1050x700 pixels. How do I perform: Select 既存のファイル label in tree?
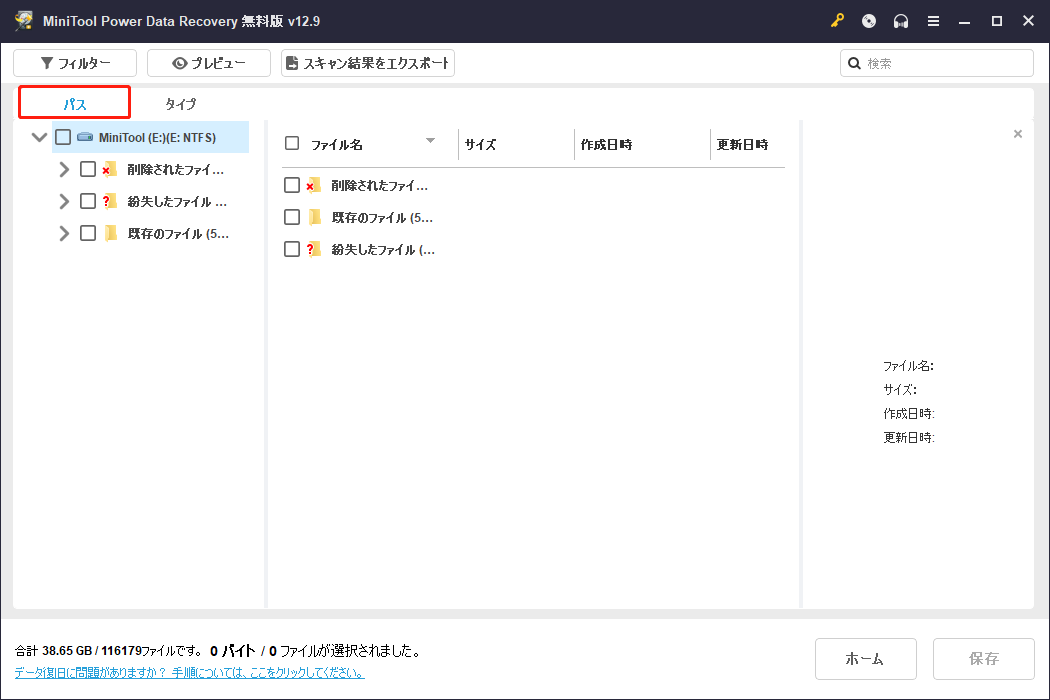[178, 234]
